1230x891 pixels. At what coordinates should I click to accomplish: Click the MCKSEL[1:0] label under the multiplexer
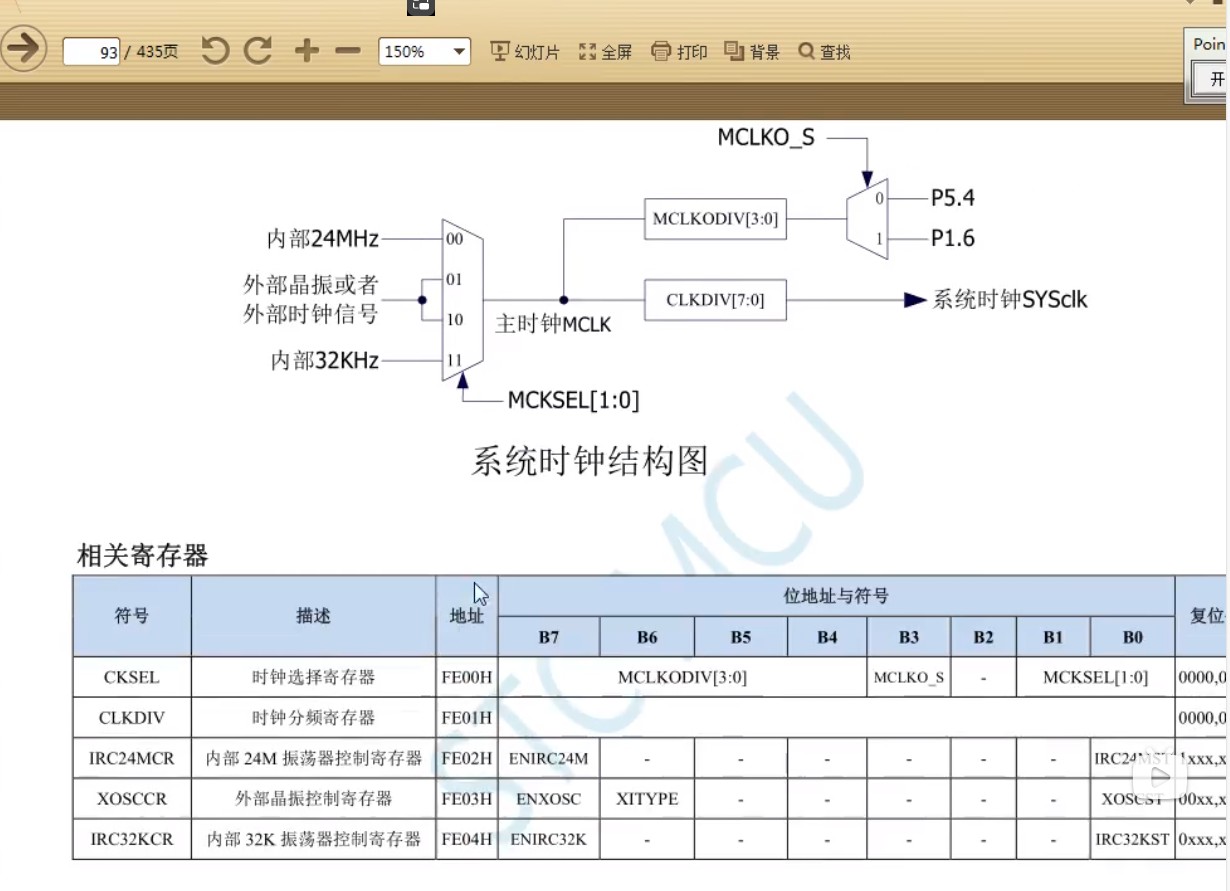coord(573,400)
